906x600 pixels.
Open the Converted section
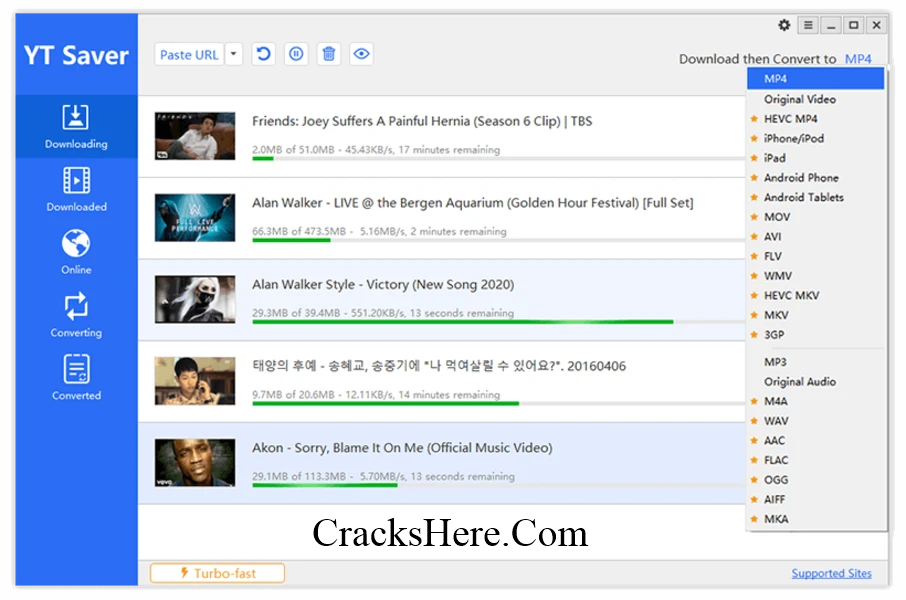tap(76, 379)
